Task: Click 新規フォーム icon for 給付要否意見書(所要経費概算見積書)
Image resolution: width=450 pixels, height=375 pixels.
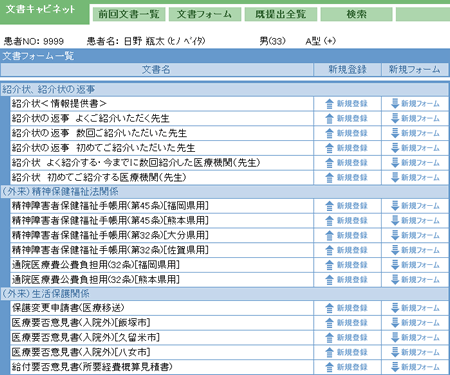Action: point(395,367)
